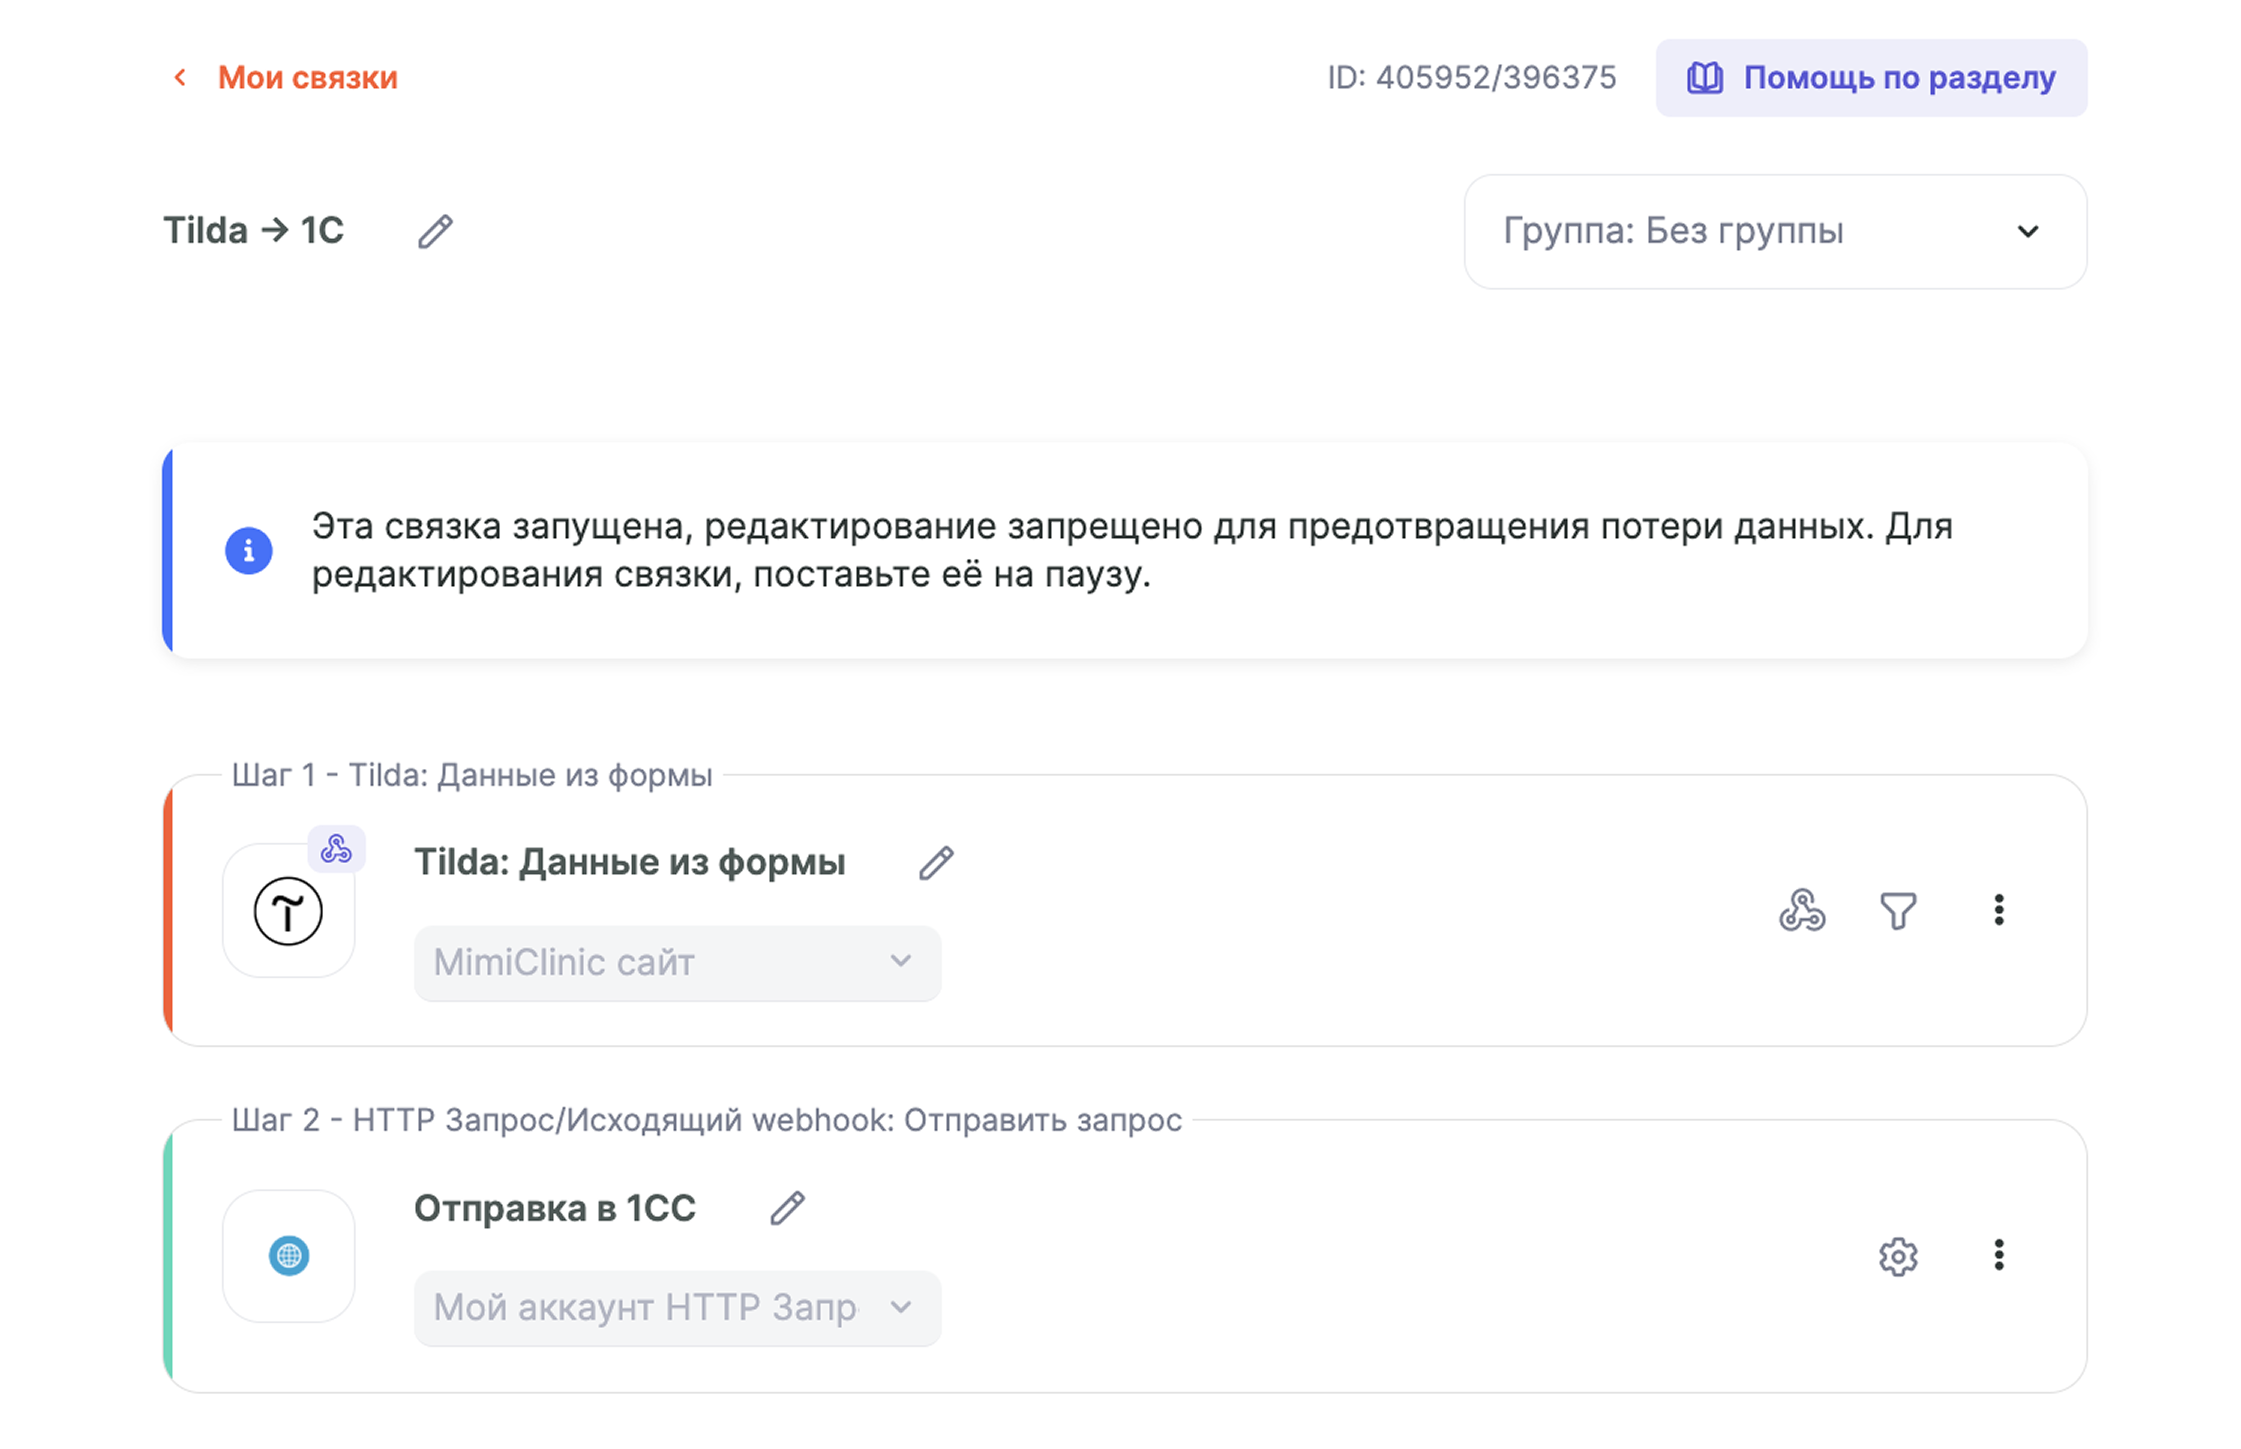
Task: Click the Tilda → 1C title text
Action: point(254,231)
